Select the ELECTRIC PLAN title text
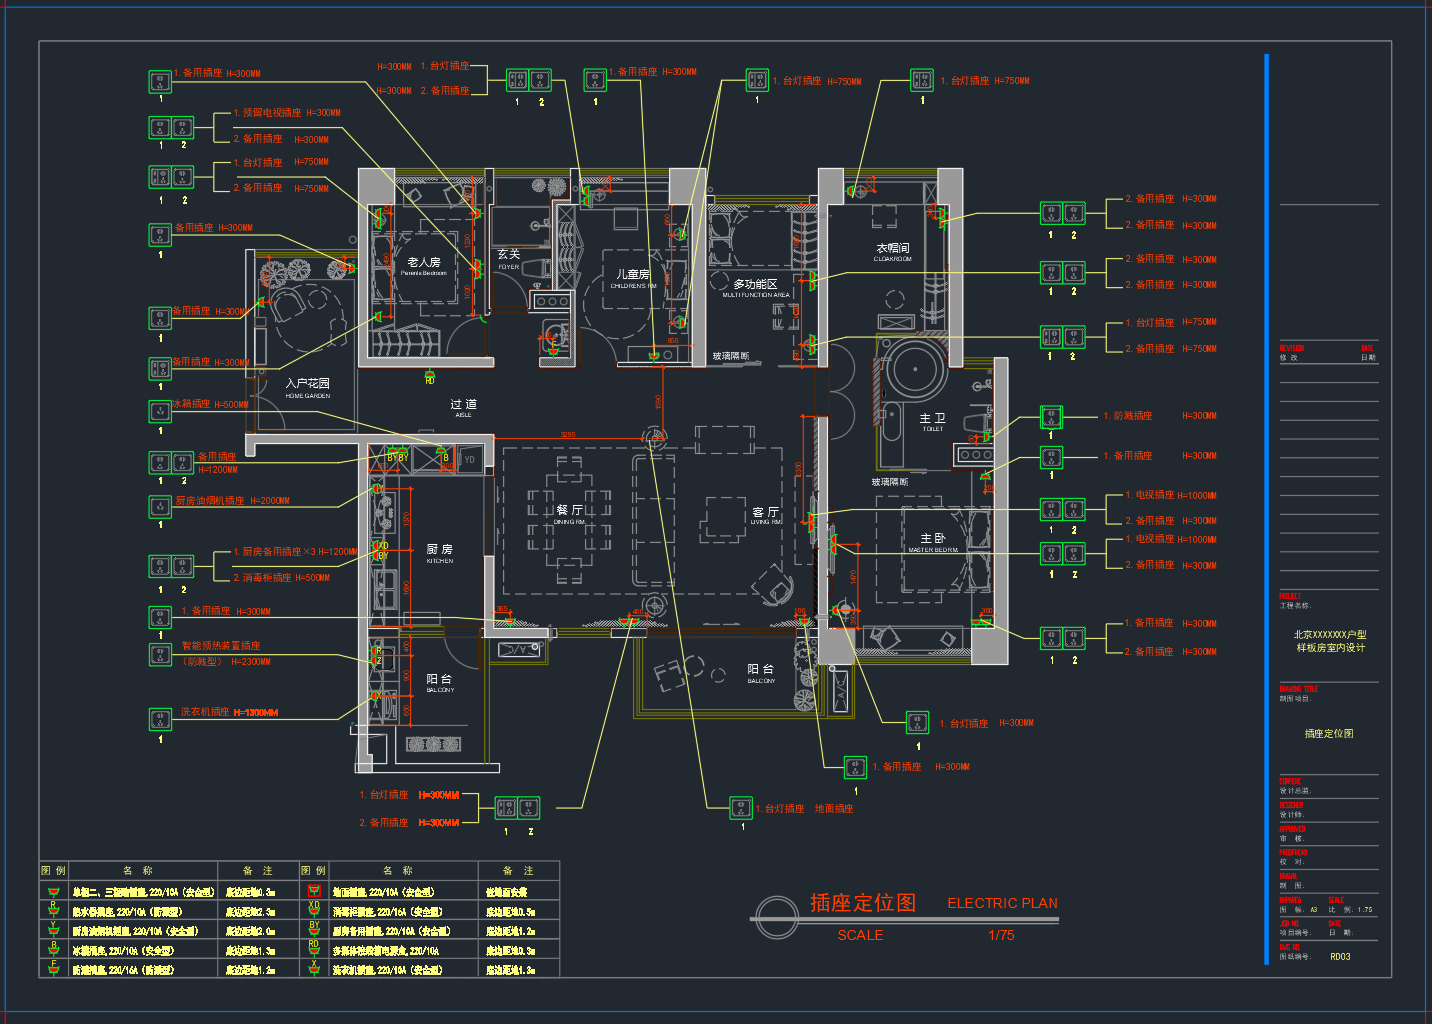The image size is (1432, 1024). [1002, 903]
